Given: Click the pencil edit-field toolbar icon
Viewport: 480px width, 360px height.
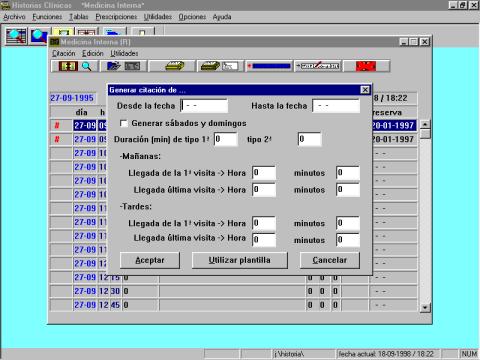Looking at the screenshot, I should click(318, 66).
